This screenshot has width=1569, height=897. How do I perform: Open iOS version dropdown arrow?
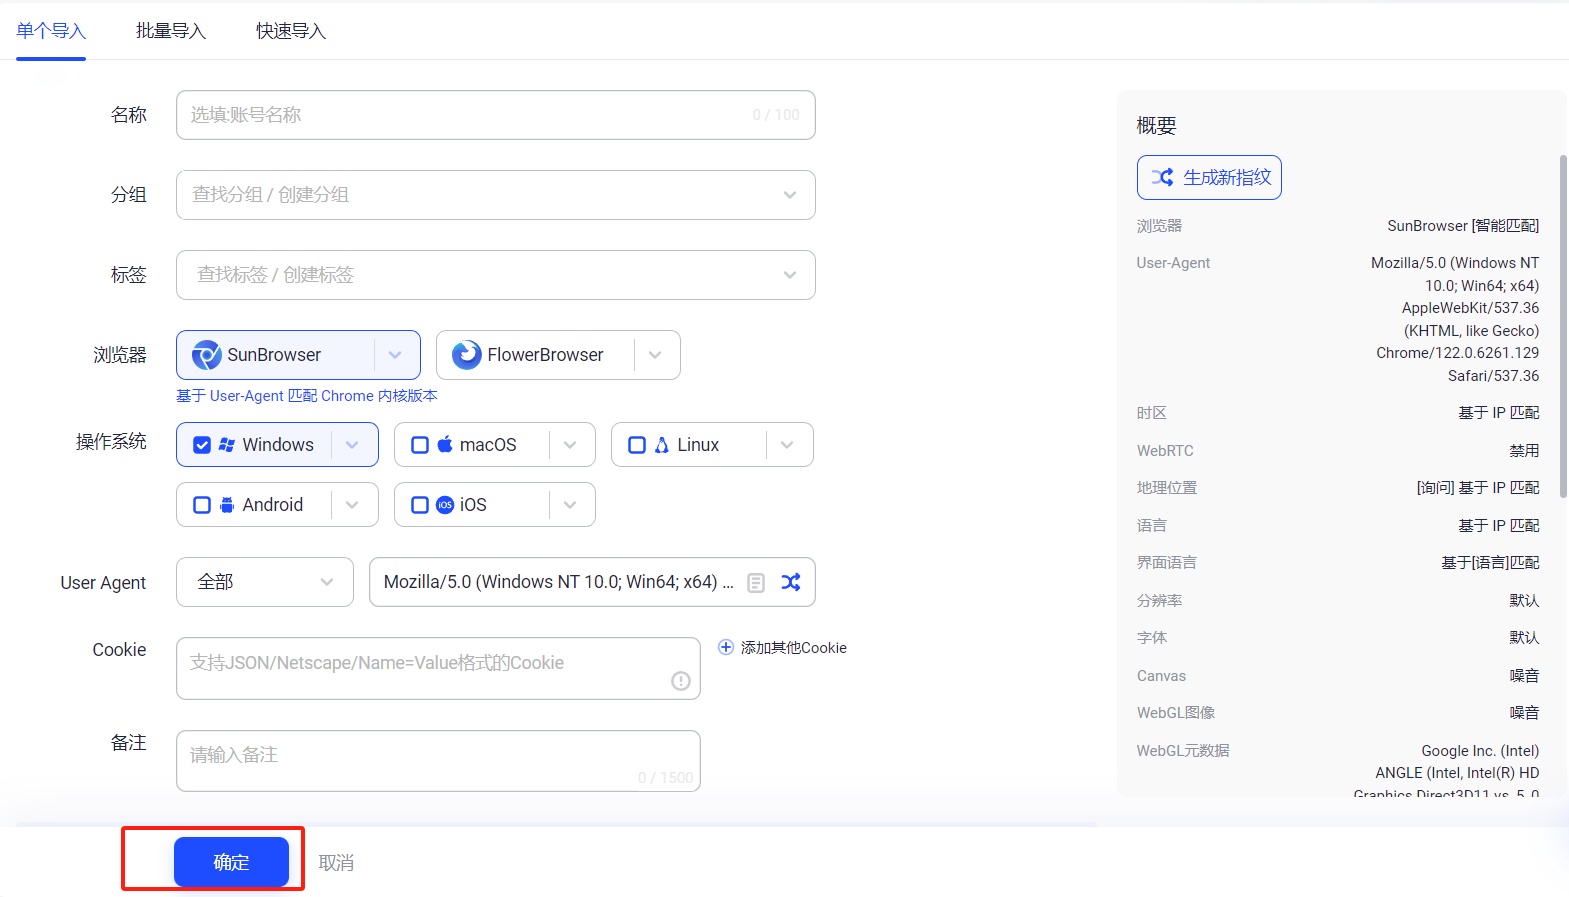coord(570,505)
